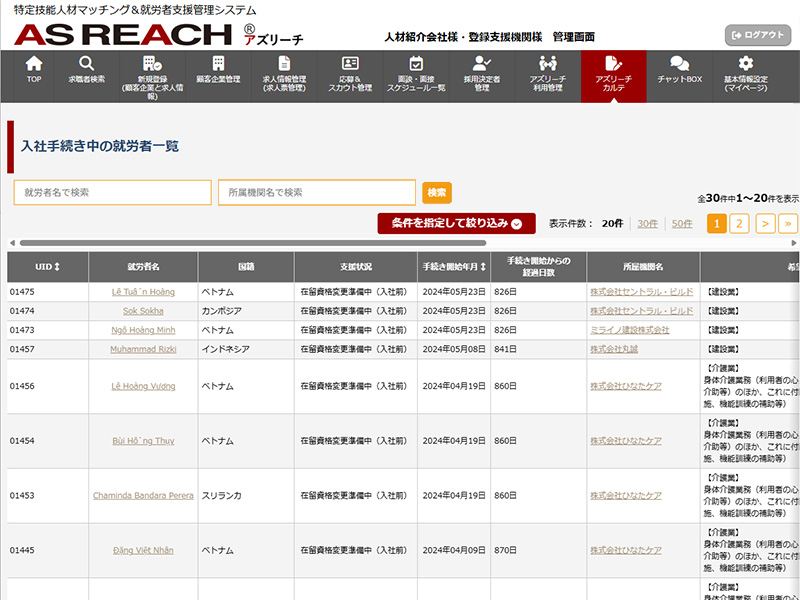Click 所属機関名 column header
The image size is (800, 600).
click(x=643, y=267)
